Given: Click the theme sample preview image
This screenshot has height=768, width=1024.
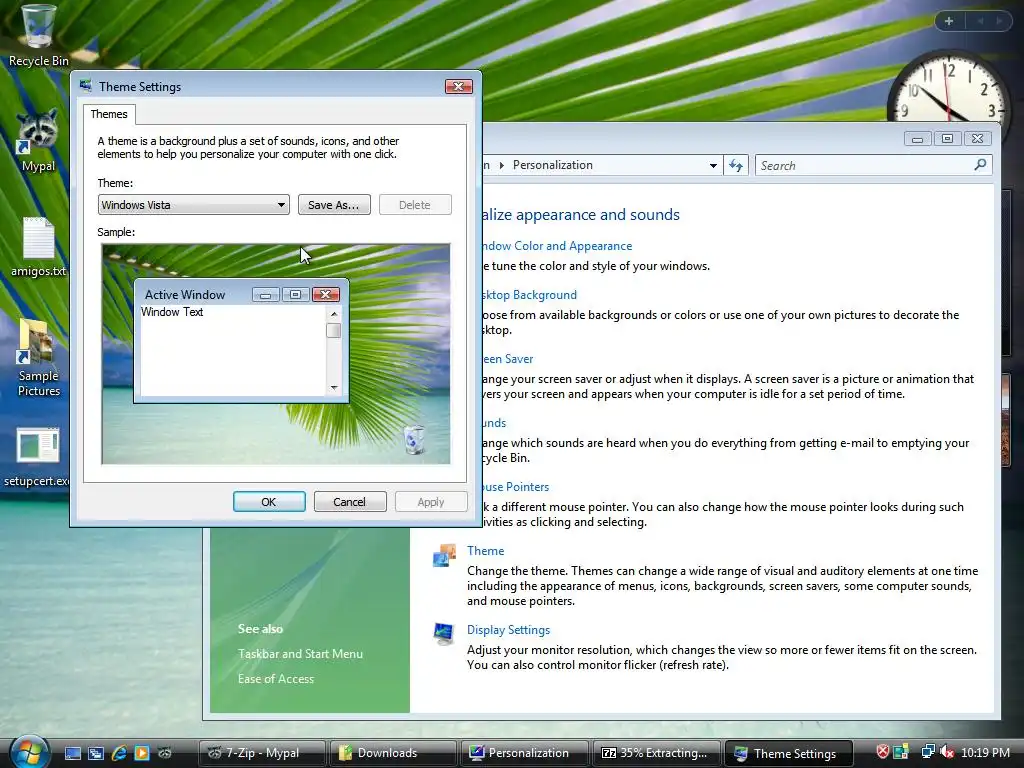Looking at the screenshot, I should [x=276, y=354].
